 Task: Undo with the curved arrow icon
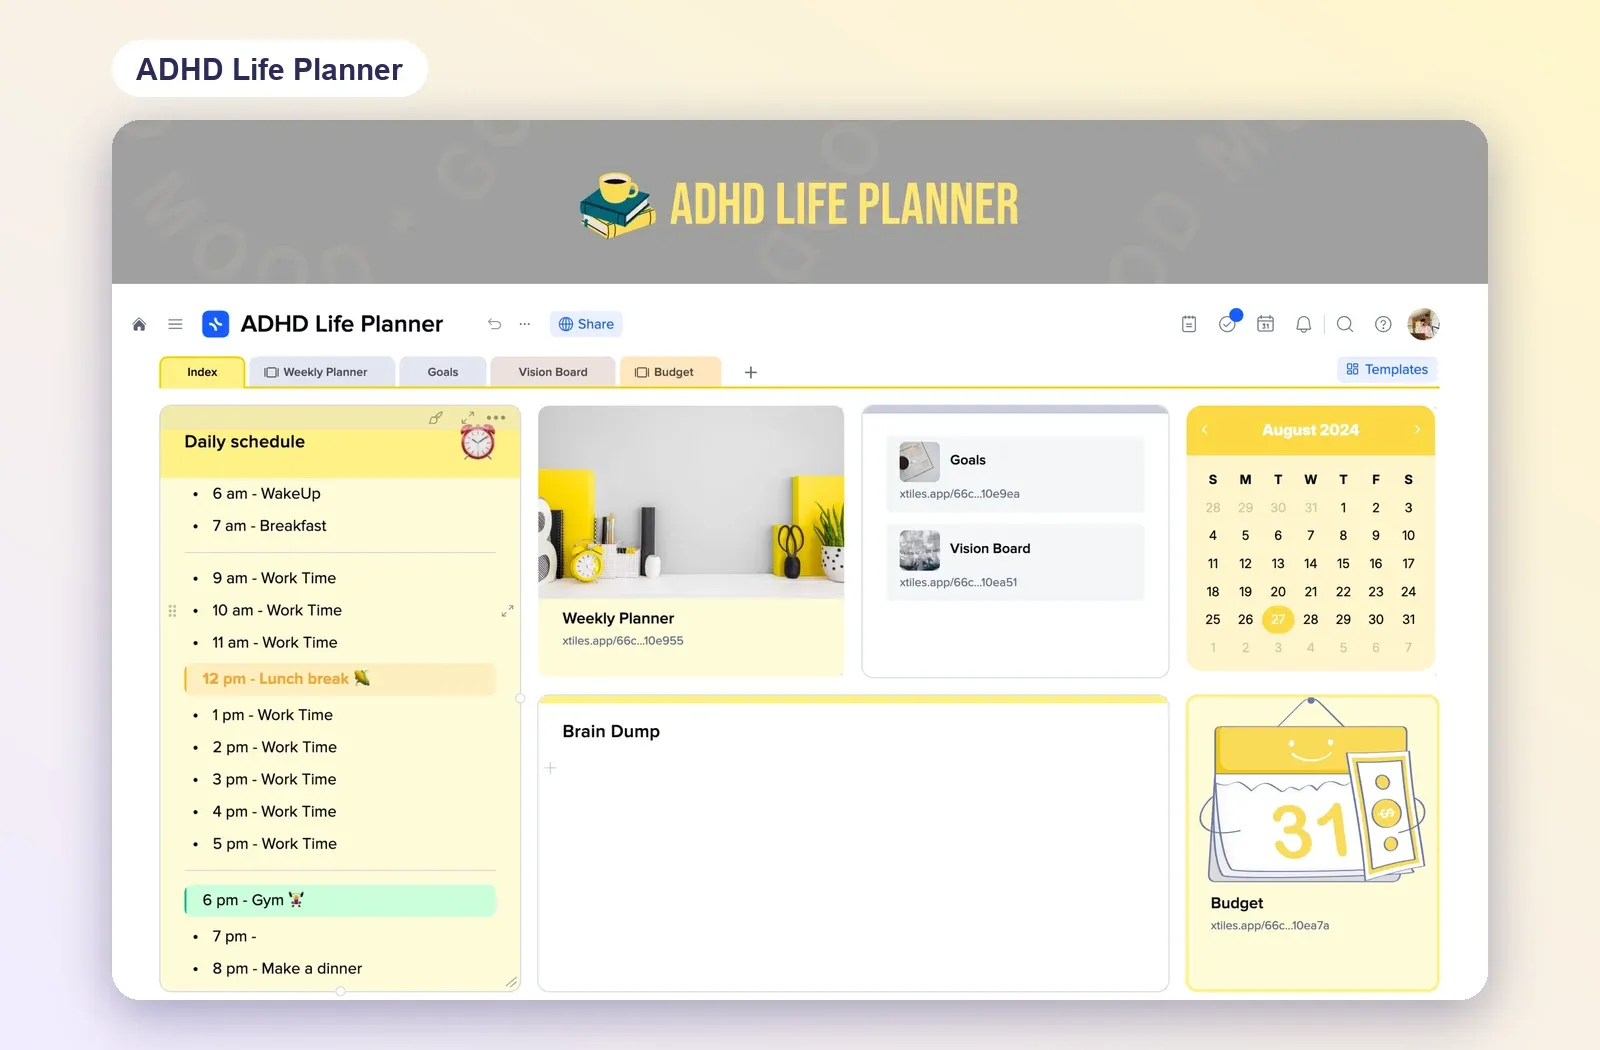point(494,324)
